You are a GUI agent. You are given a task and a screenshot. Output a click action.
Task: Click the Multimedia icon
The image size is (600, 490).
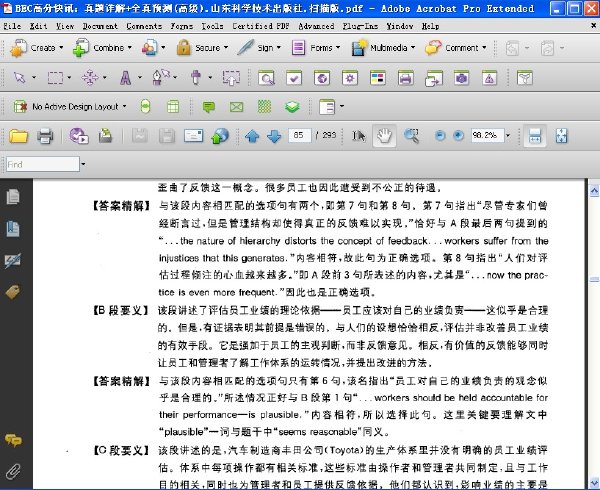point(359,48)
